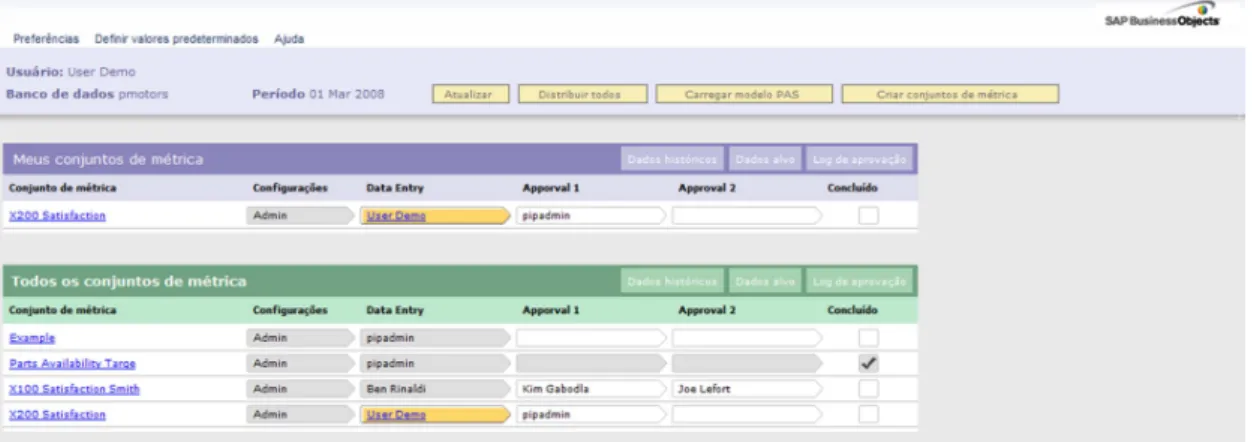Toggle Concluído checkbox for X100 Satisfaction Smith
The width and height of the screenshot is (1257, 442).
(869, 389)
